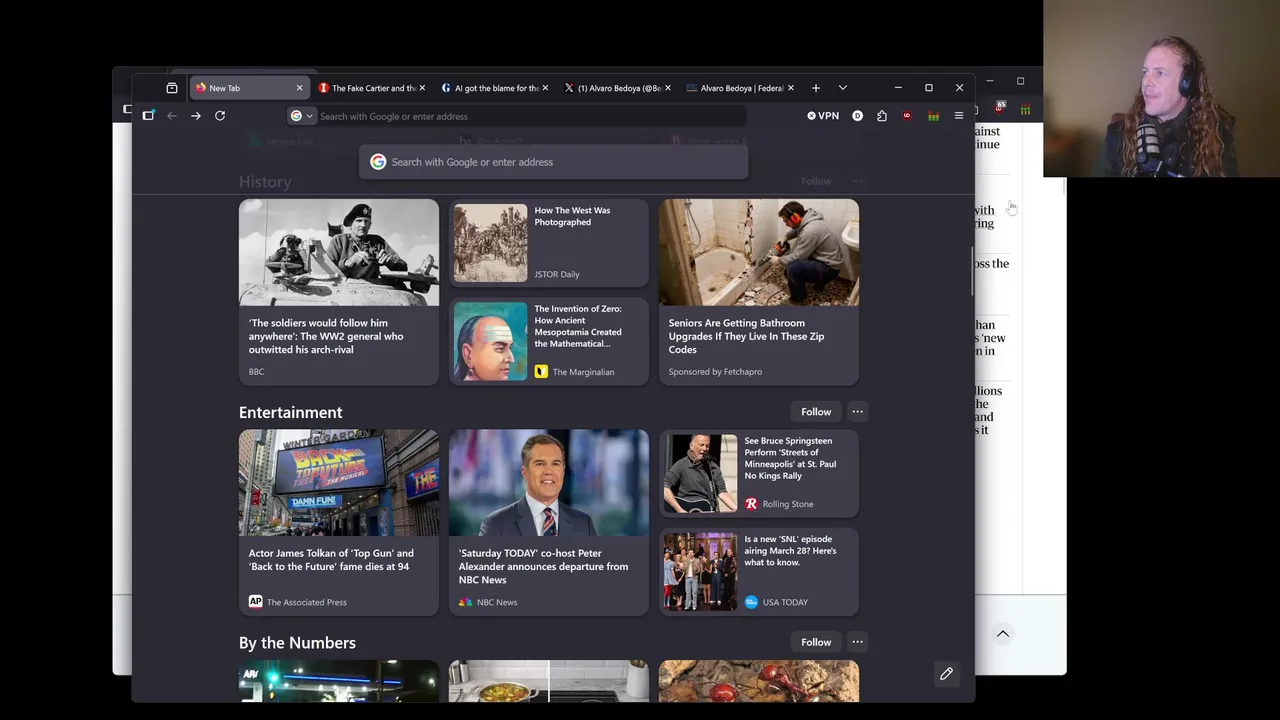Screen dimensions: 1280x720
Task: Open How The West Was Photographed story
Action: tap(548, 242)
